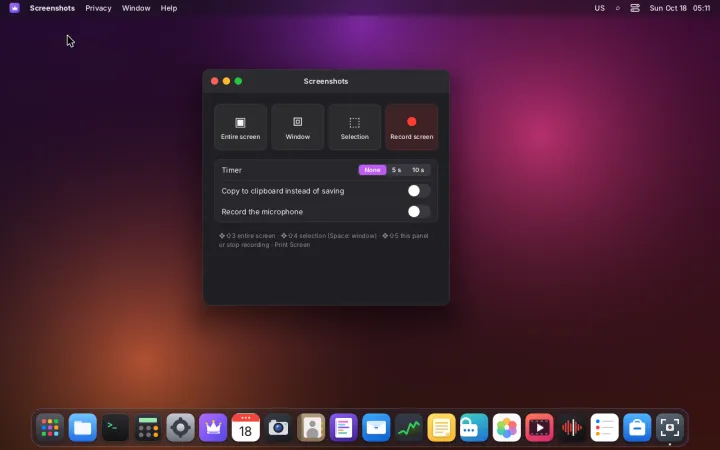Screen dimensions: 720x450
Task: Open yellow Notes app in dock
Action: (441, 428)
